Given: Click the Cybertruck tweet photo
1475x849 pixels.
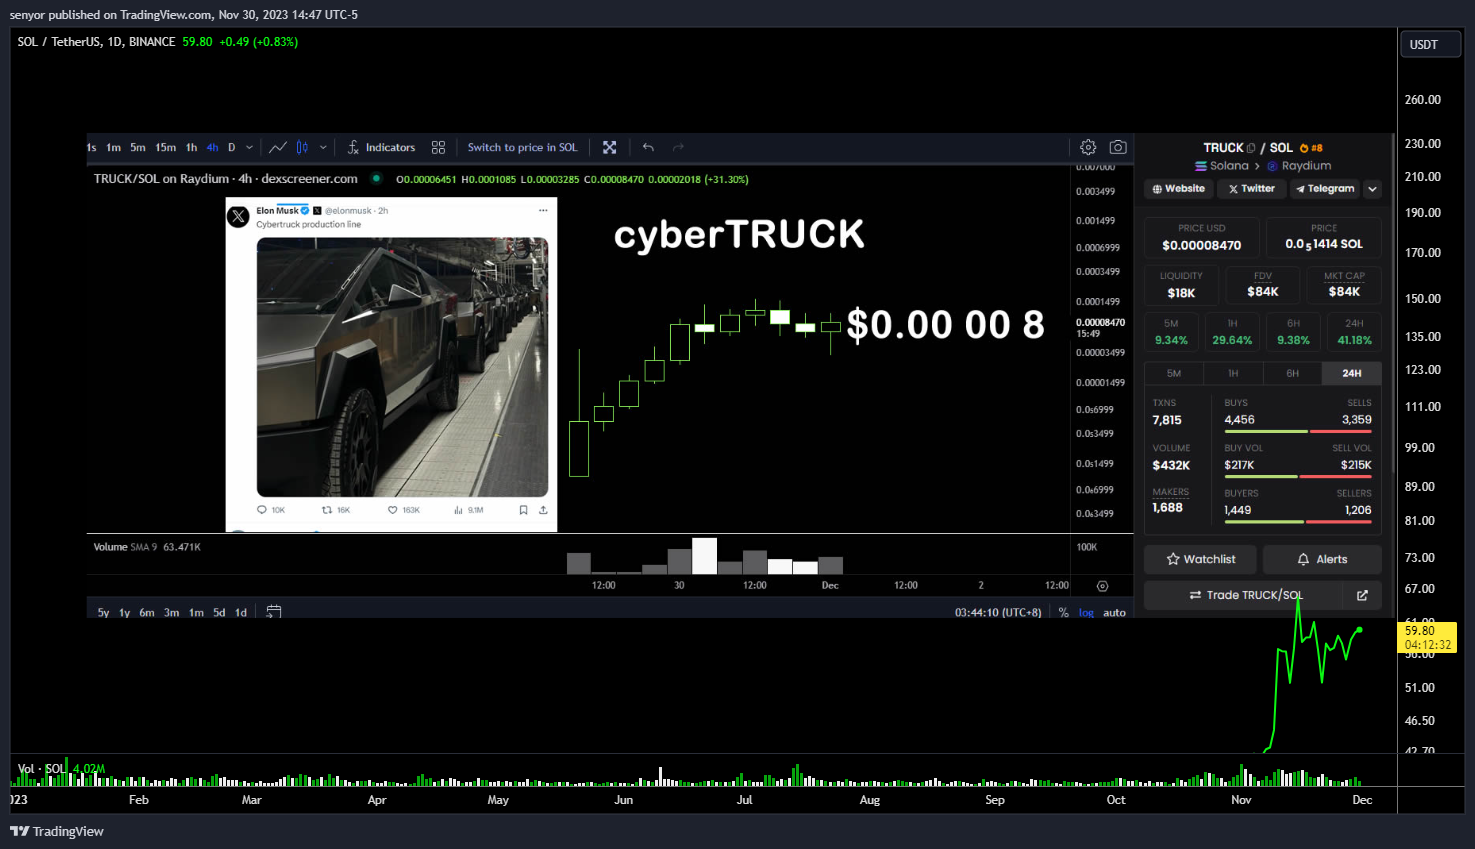Looking at the screenshot, I should pyautogui.click(x=402, y=367).
